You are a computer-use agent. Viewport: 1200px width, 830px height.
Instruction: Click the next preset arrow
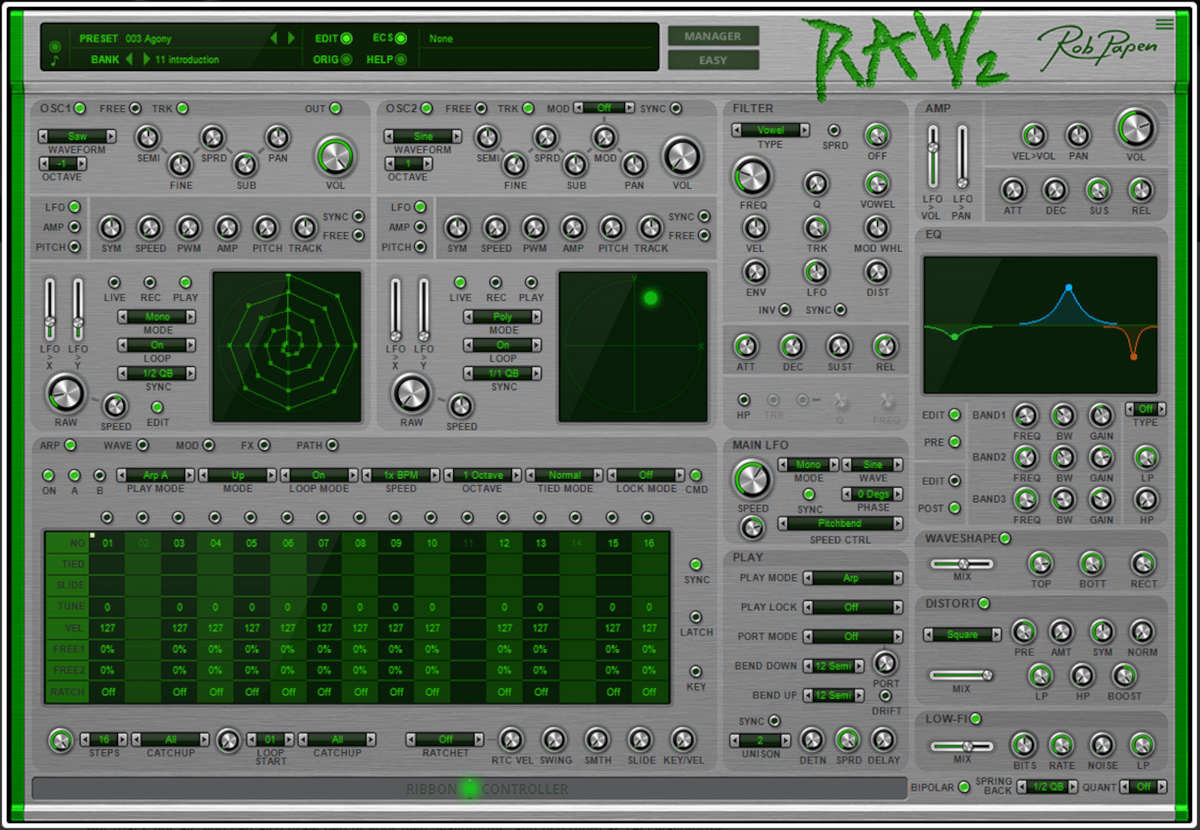291,38
